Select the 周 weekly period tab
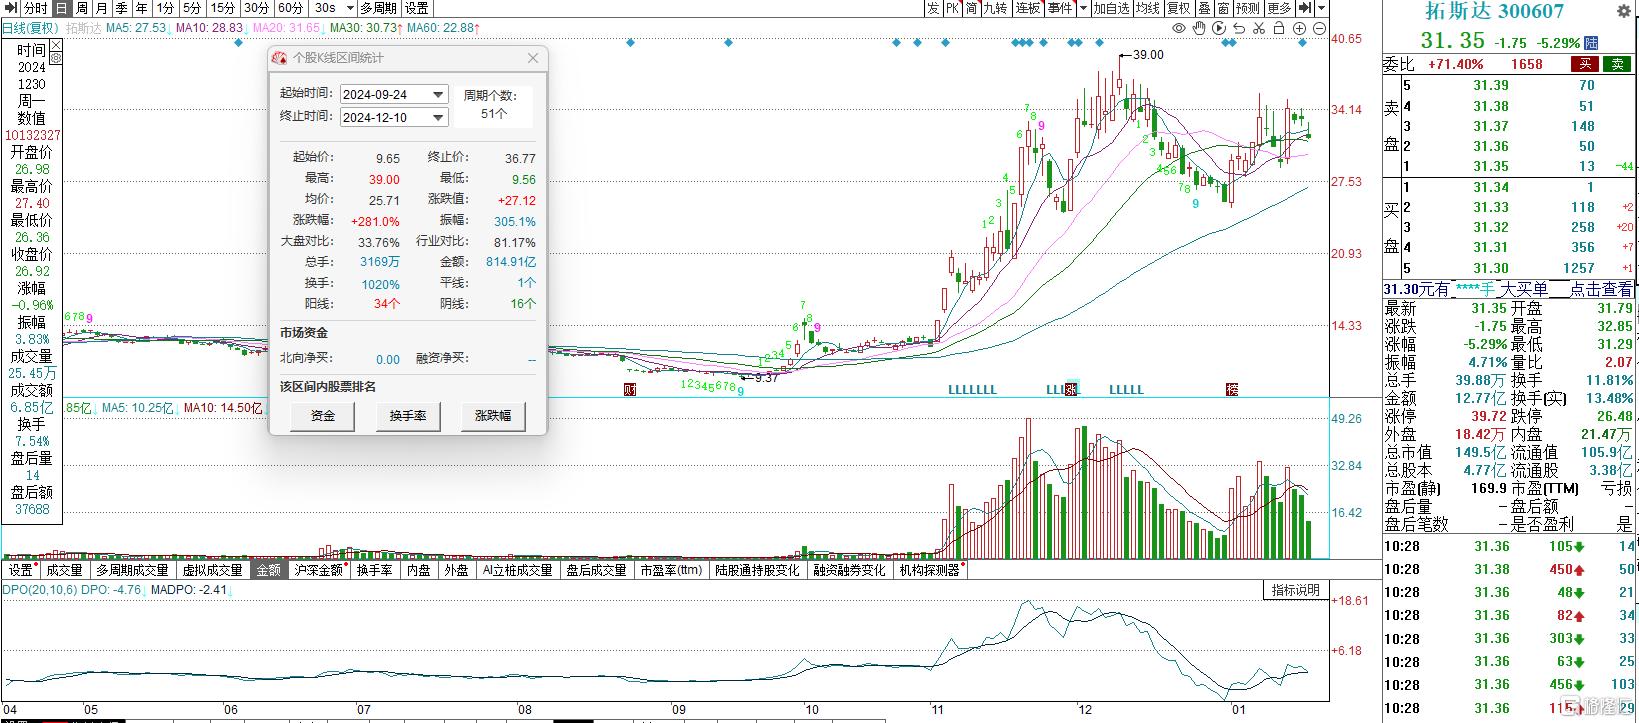This screenshot has height=723, width=1639. (81, 8)
